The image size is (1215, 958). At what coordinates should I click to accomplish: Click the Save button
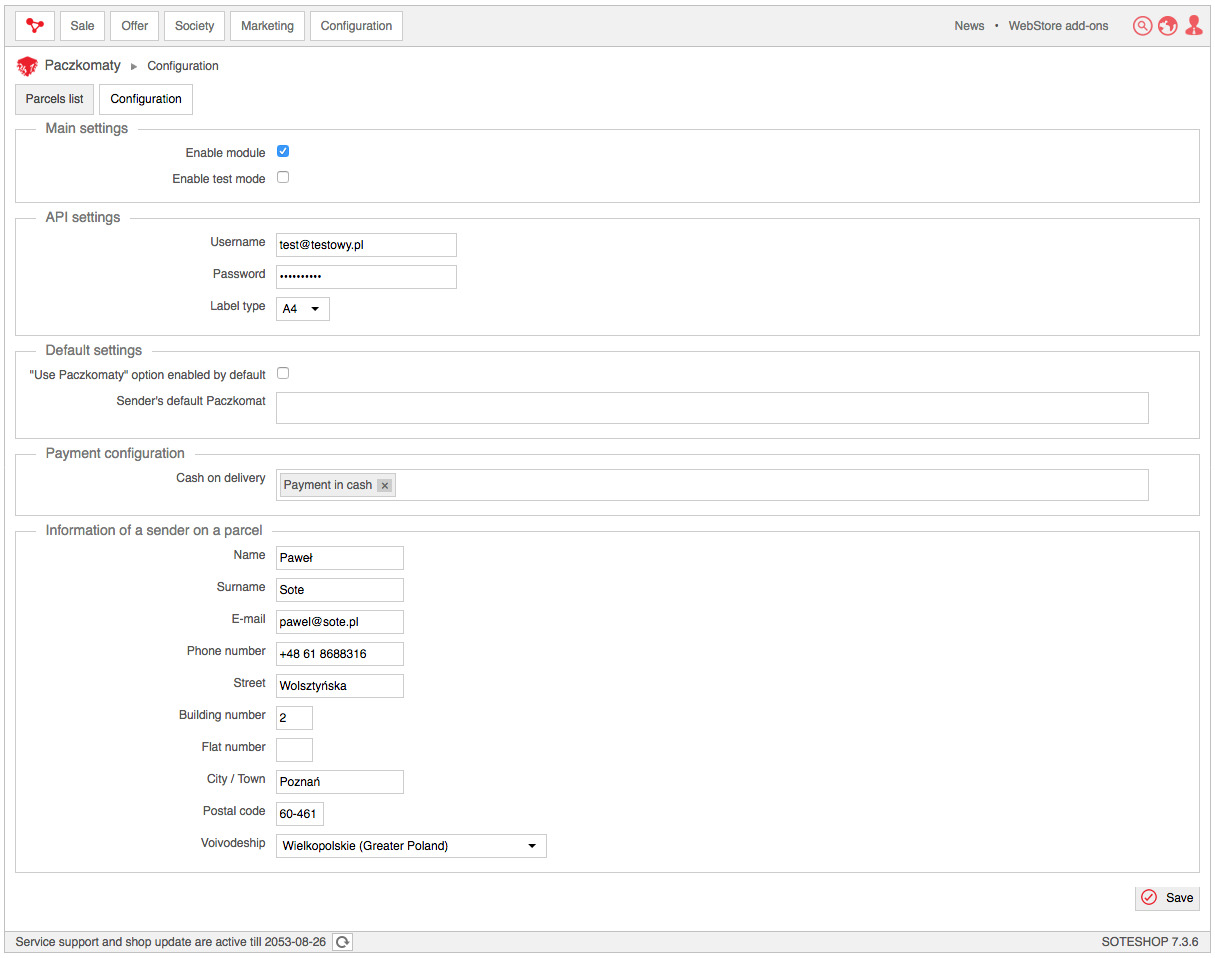point(1167,898)
